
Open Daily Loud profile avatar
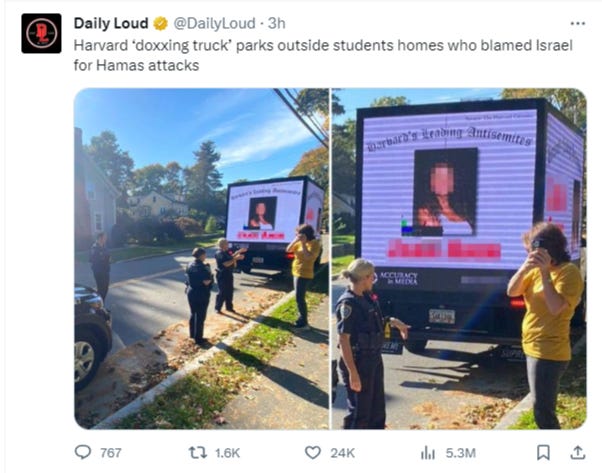click(x=41, y=33)
